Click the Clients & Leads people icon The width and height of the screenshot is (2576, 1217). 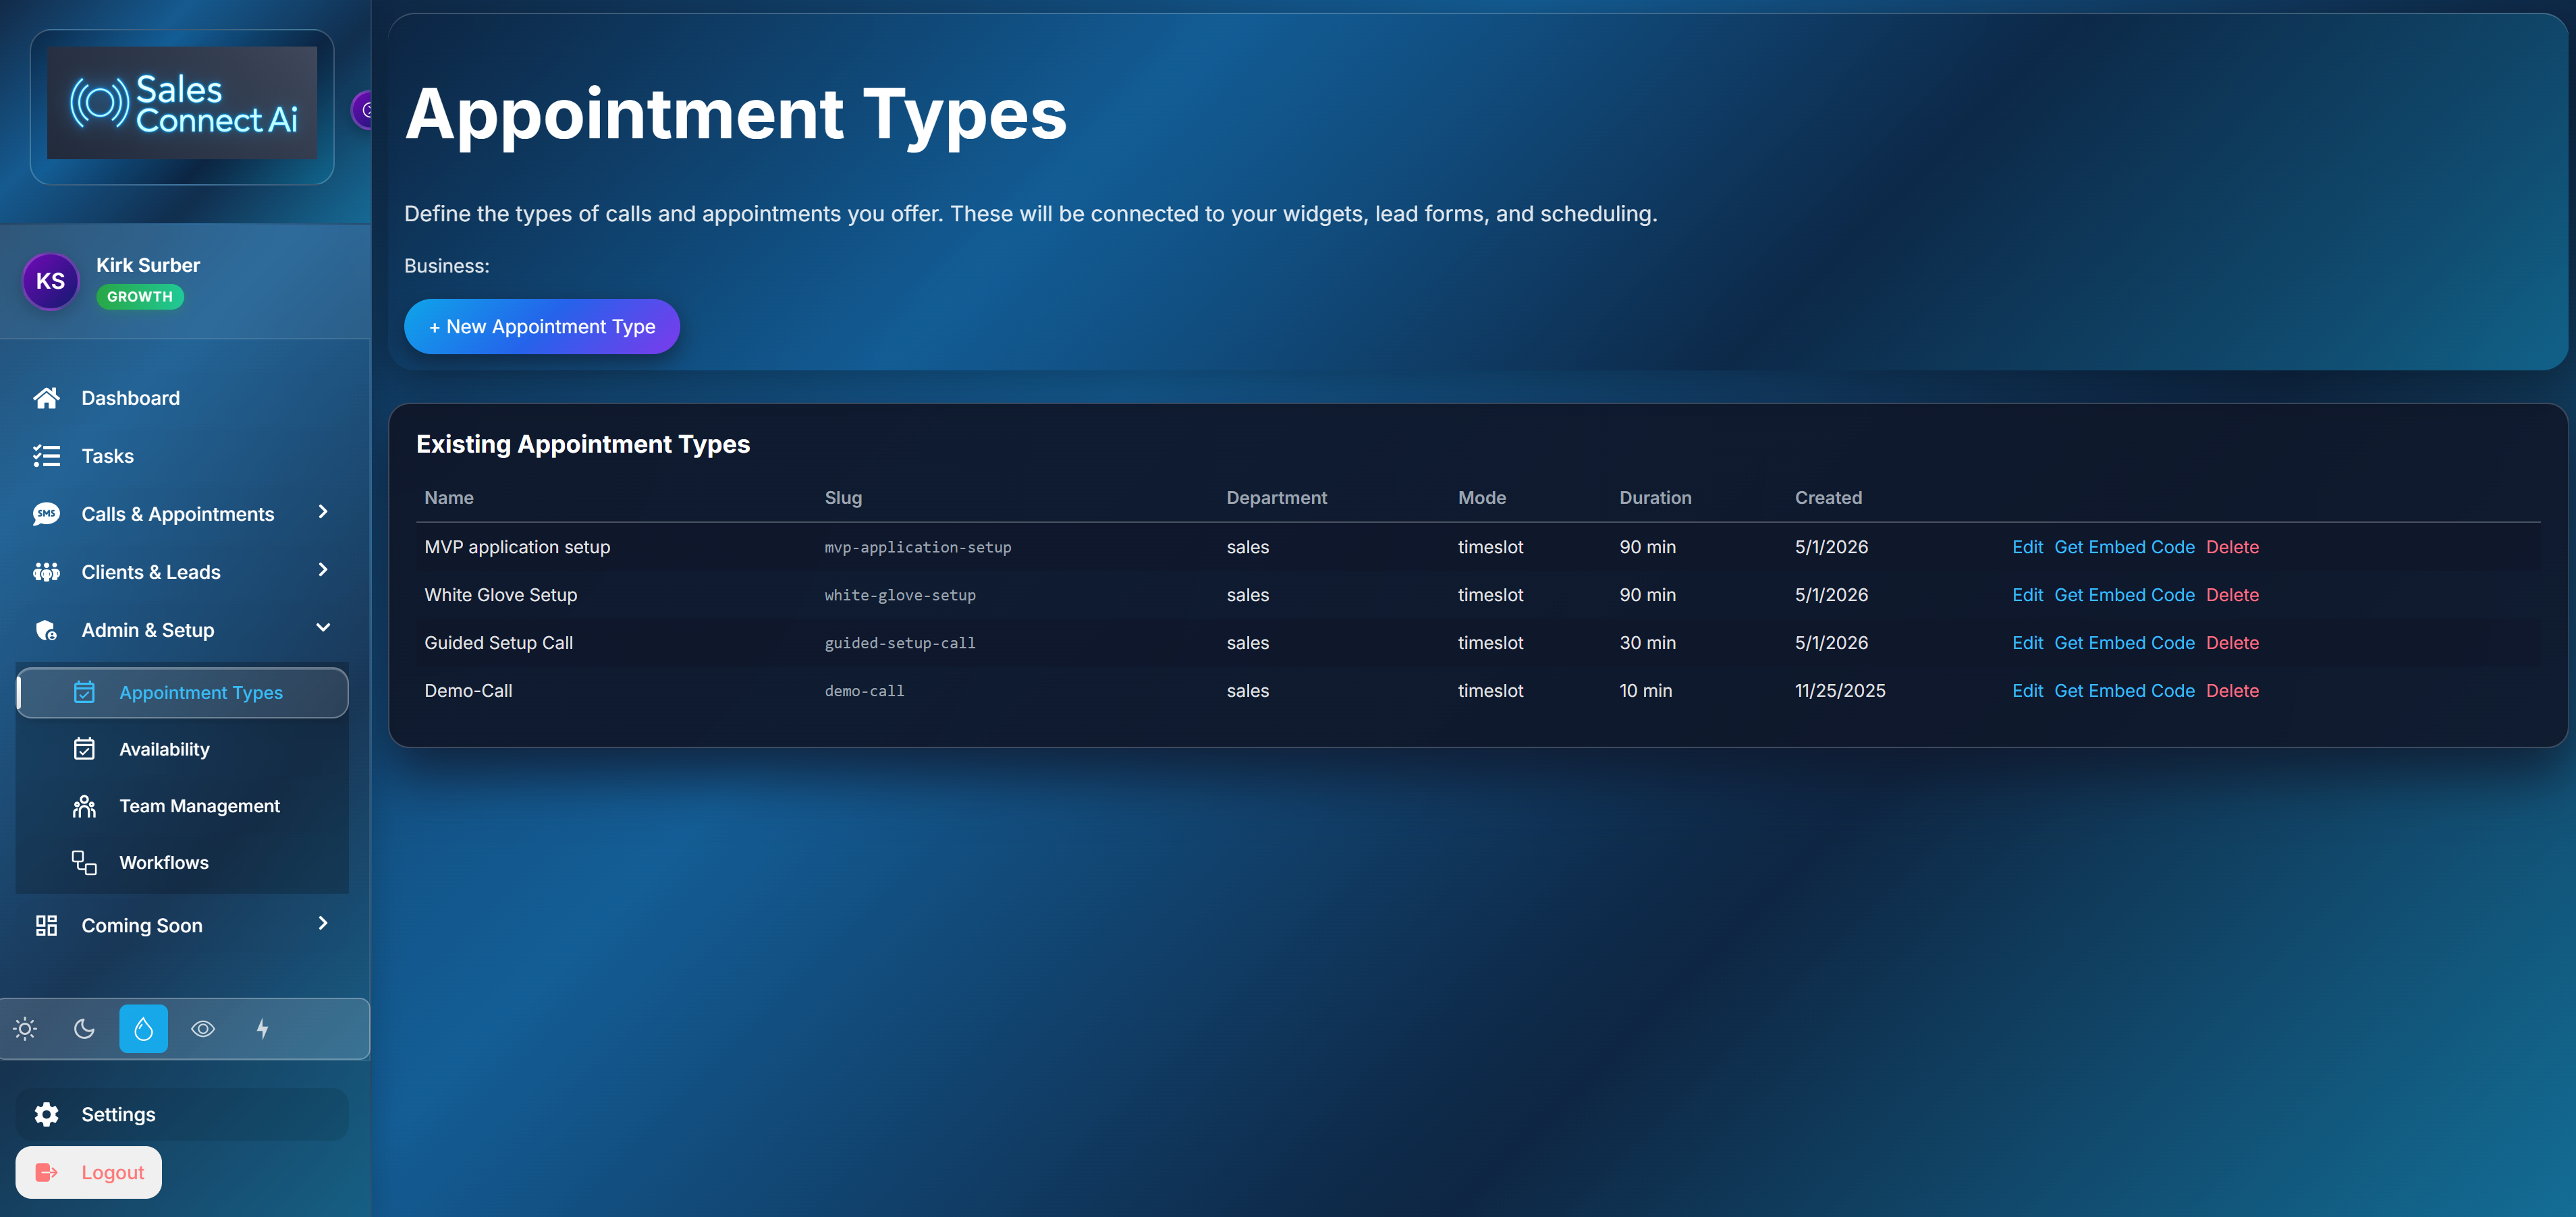(x=46, y=572)
